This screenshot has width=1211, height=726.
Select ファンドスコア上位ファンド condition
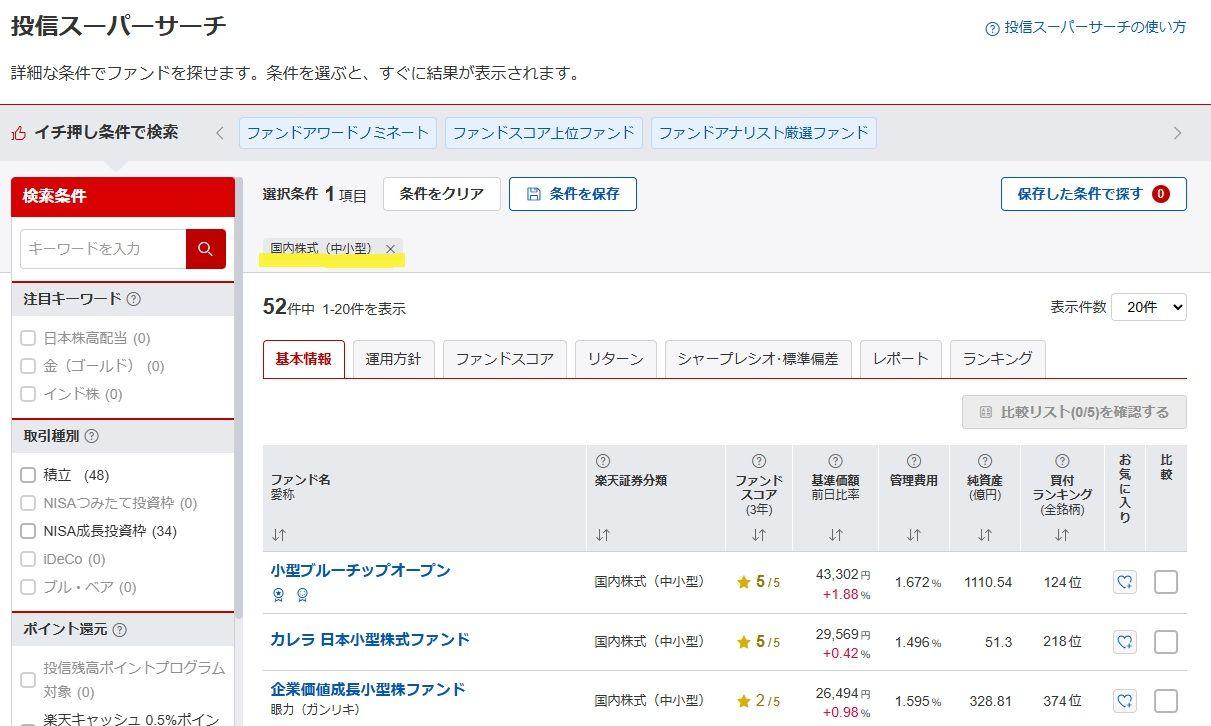[544, 133]
